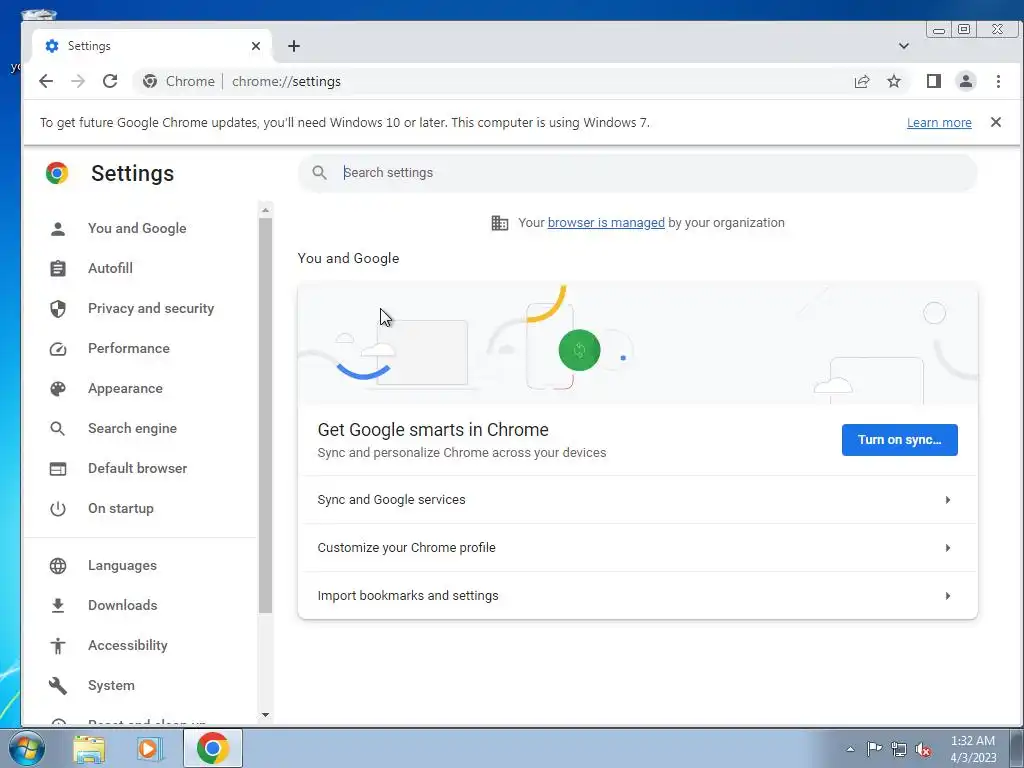Open Privacy and security section
Image resolution: width=1024 pixels, height=768 pixels.
click(x=151, y=308)
